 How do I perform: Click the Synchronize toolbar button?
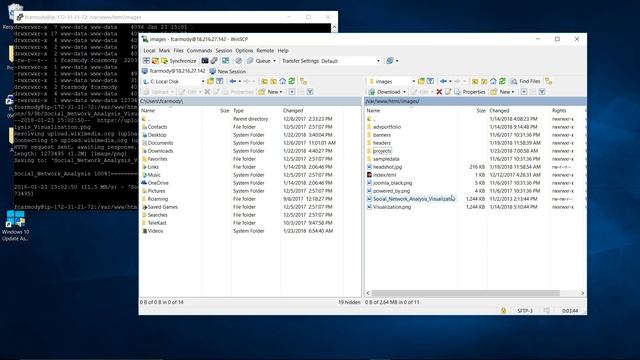179,61
